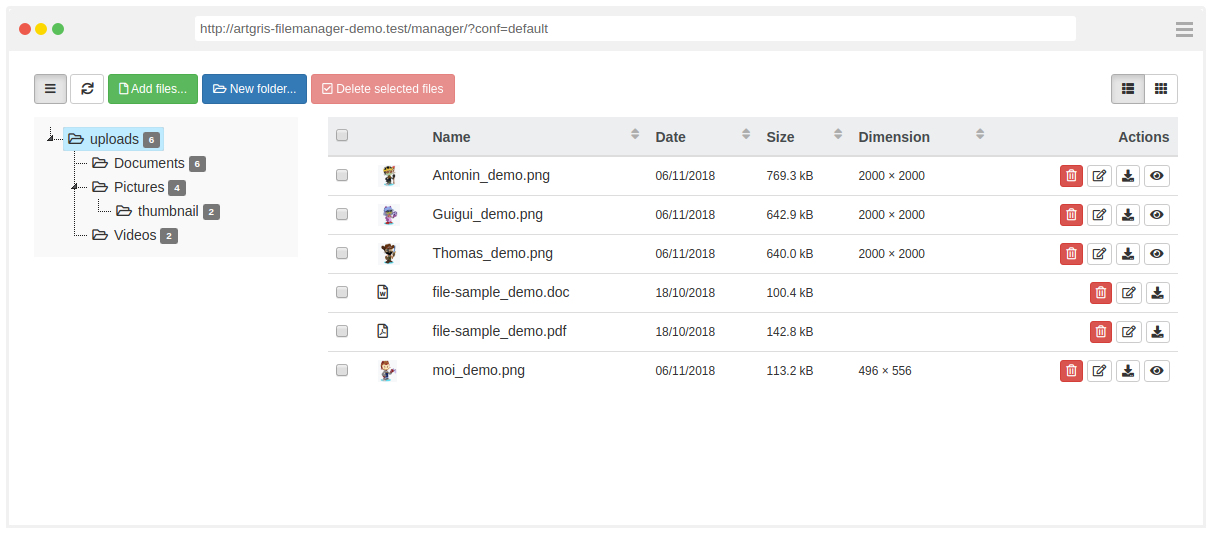Viewport: 1212px width, 535px height.
Task: Sort files by the Name column
Action: [451, 137]
